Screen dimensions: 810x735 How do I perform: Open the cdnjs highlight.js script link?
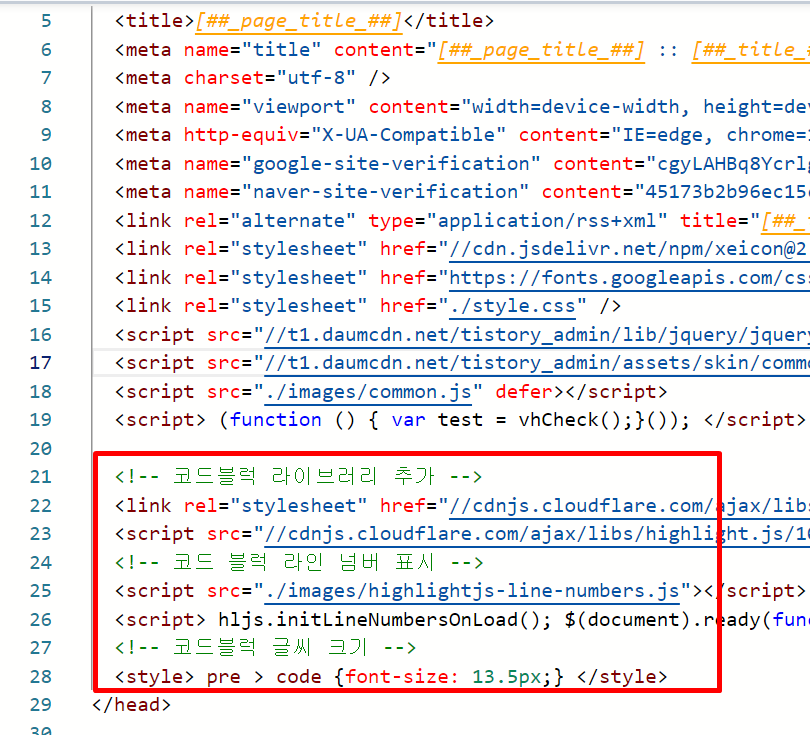click(x=537, y=534)
